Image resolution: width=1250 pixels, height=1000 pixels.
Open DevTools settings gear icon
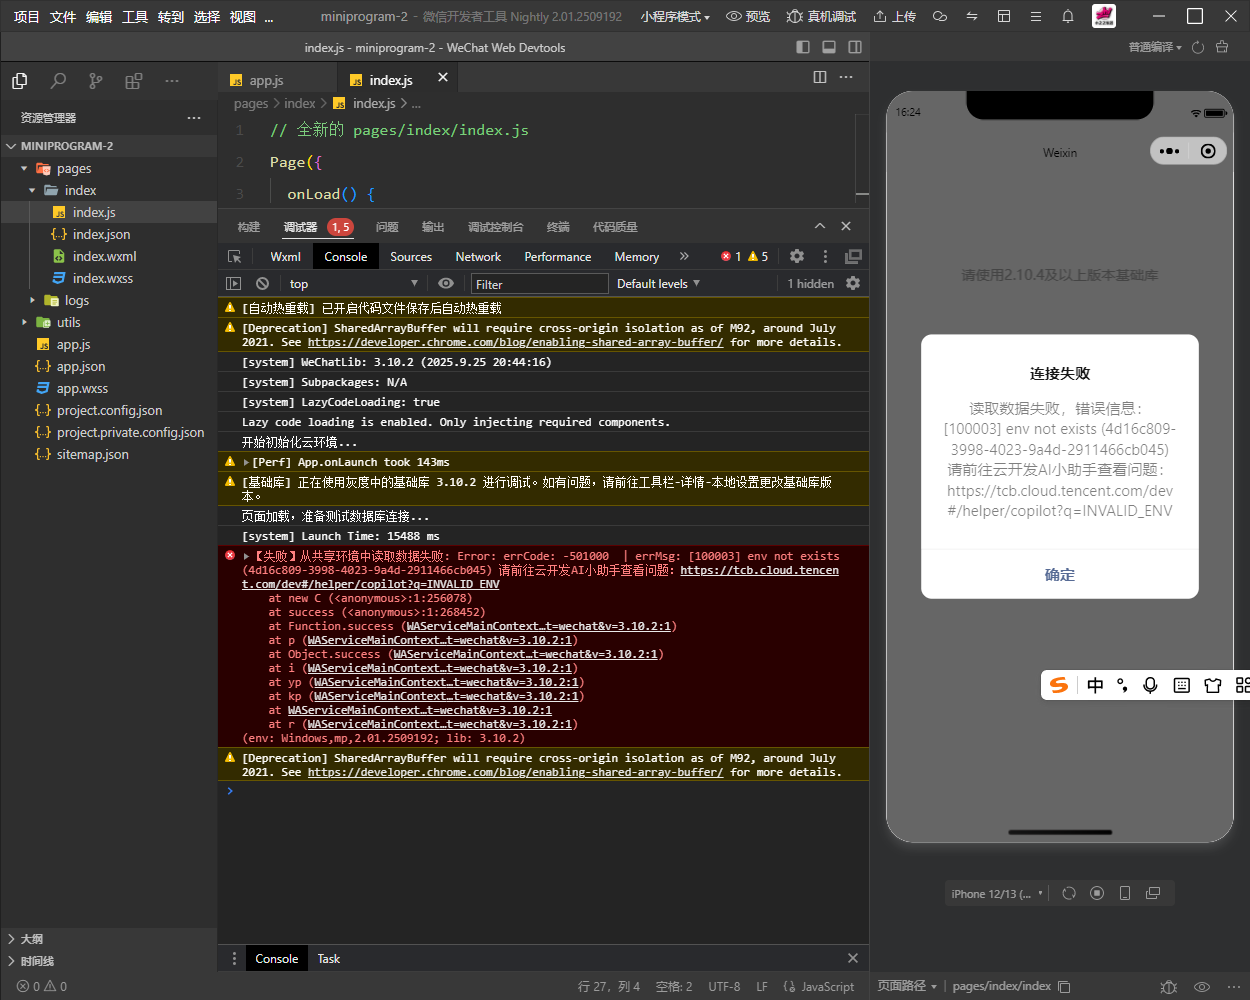pyautogui.click(x=797, y=257)
